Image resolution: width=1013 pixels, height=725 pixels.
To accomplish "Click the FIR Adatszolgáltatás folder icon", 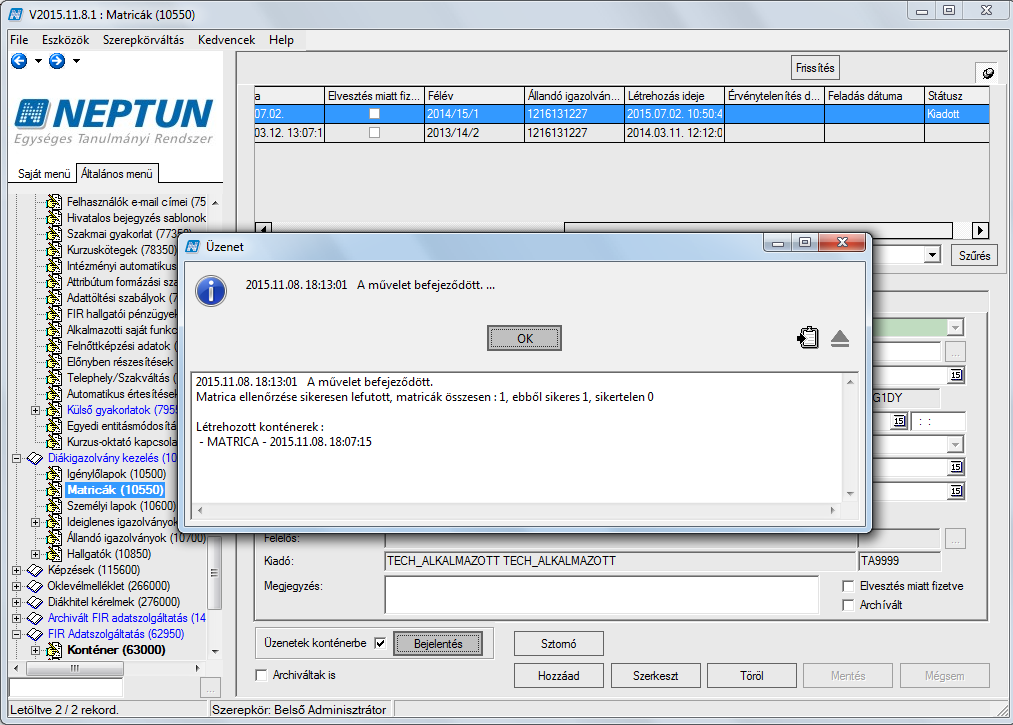I will click(x=34, y=634).
